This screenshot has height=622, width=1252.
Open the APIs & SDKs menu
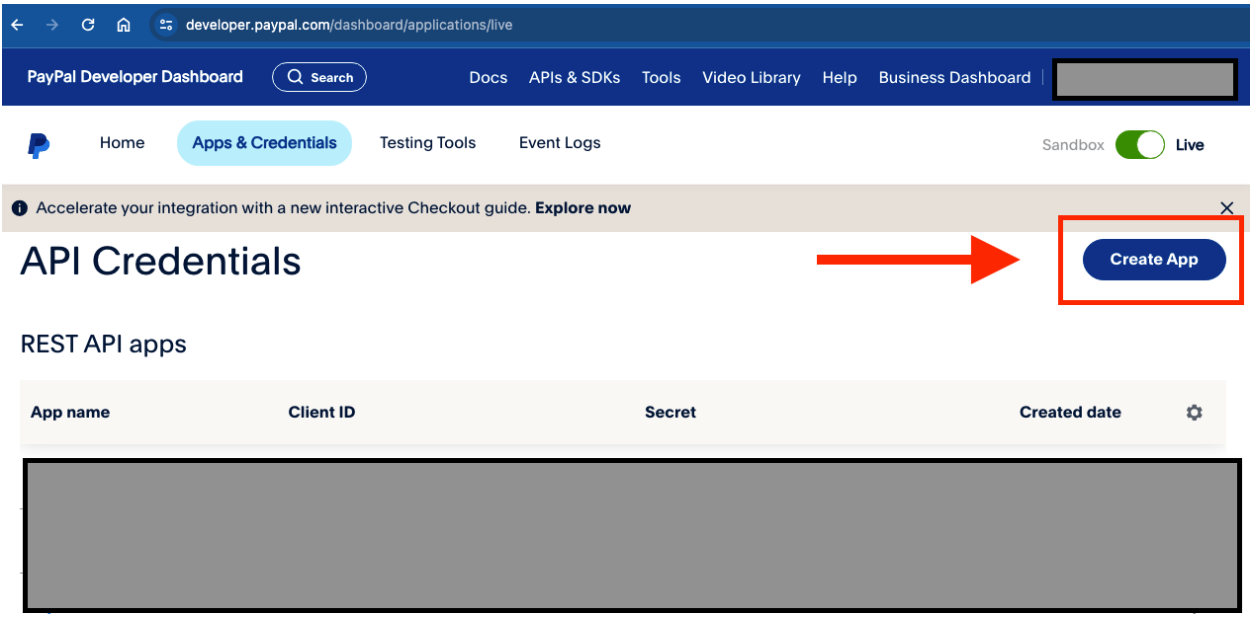[574, 77]
